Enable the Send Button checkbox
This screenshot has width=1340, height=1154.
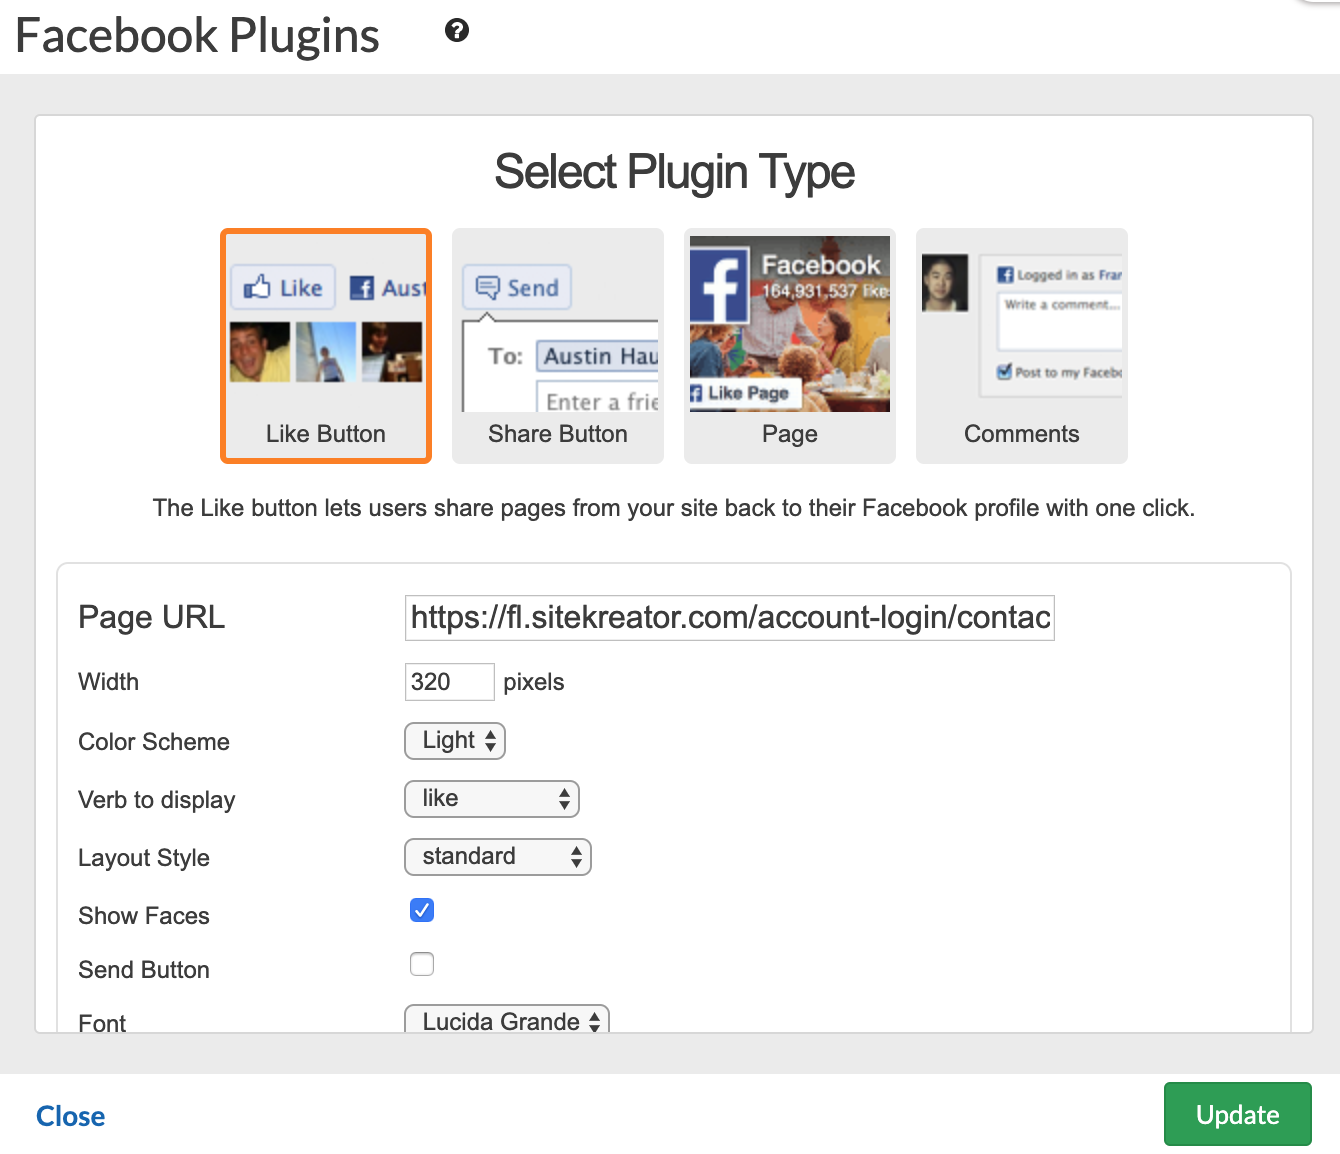(x=422, y=964)
